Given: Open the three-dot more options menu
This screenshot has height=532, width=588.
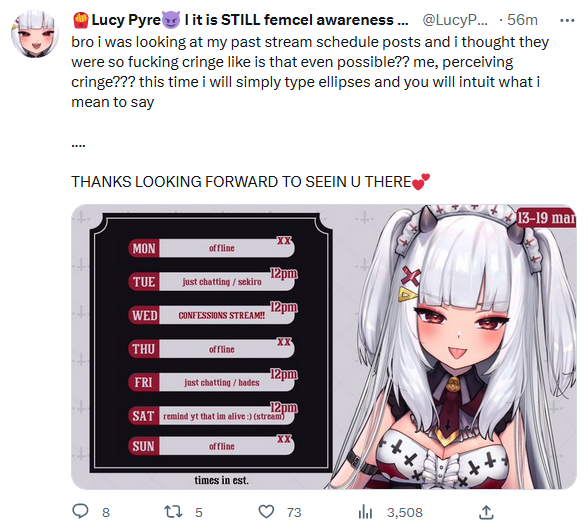Looking at the screenshot, I should coord(567,20).
